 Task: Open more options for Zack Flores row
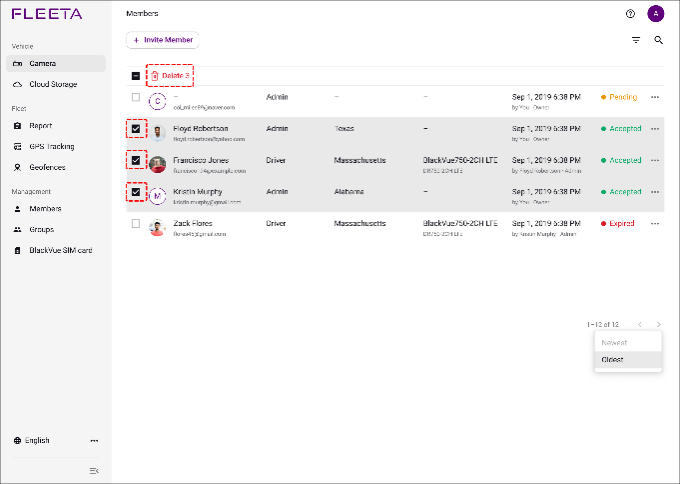pyautogui.click(x=655, y=224)
